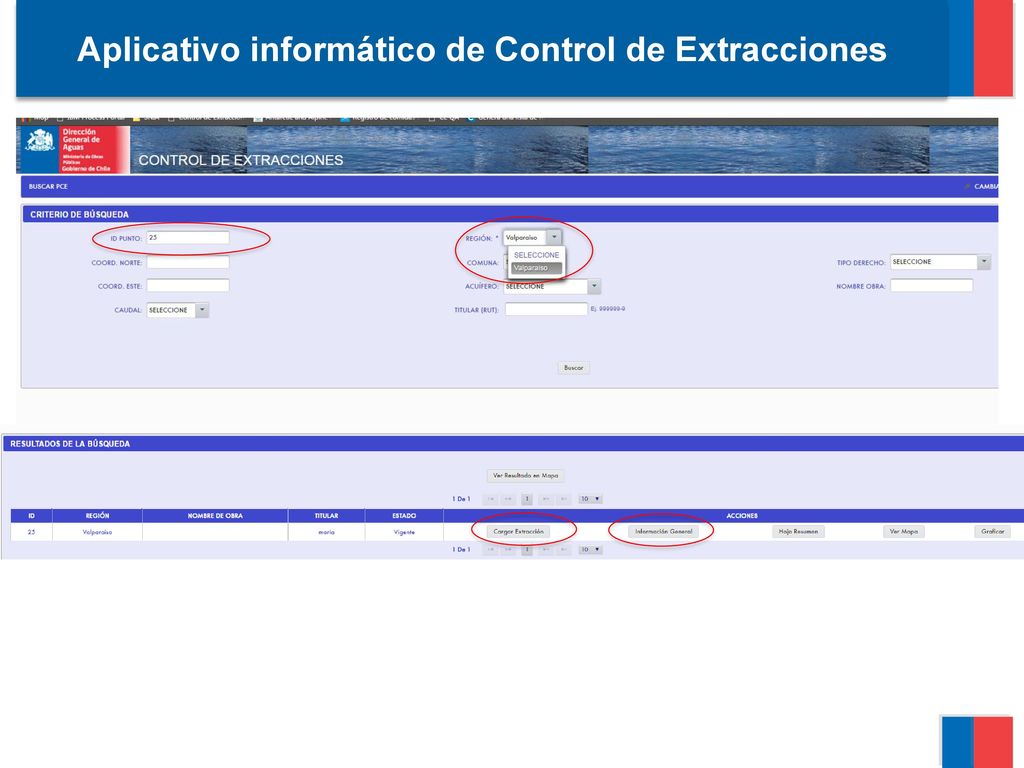Go to next page in paginator above table

pyautogui.click(x=545, y=499)
